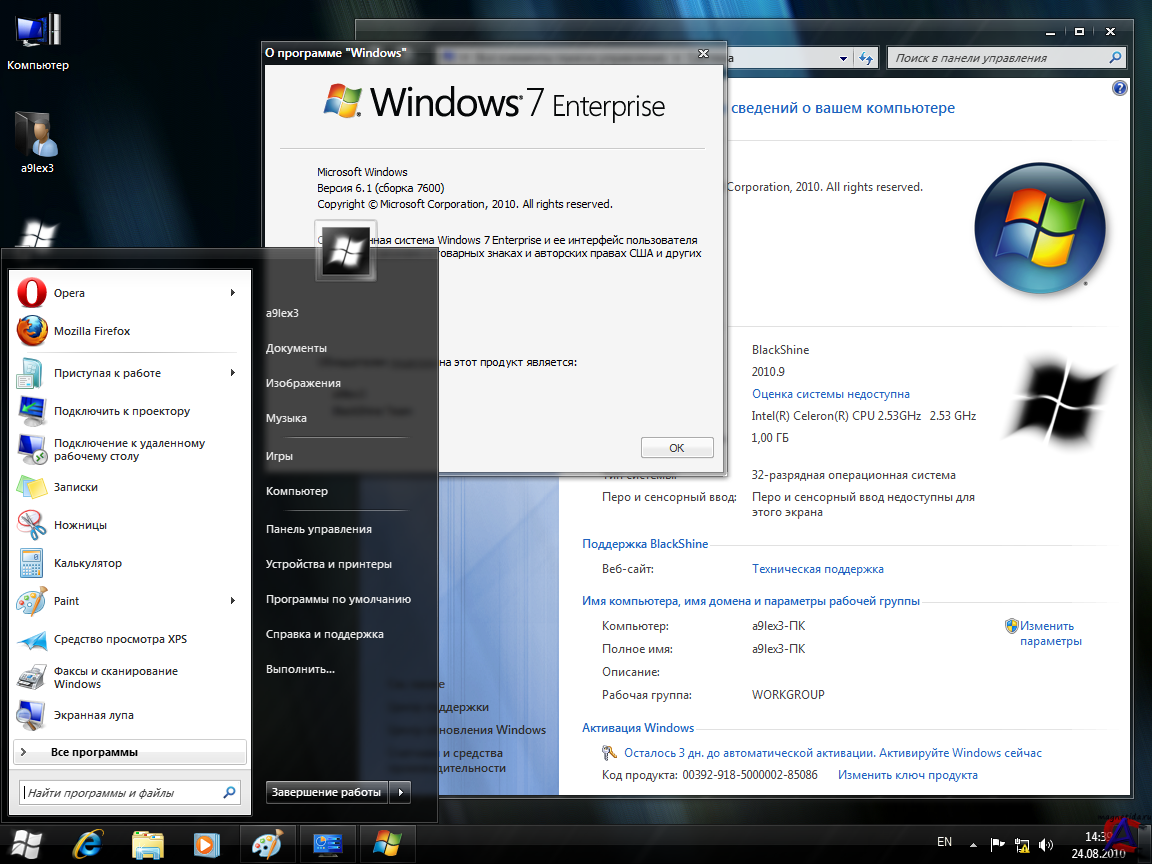Click Internet Explorer icon on taskbar

coord(88,843)
